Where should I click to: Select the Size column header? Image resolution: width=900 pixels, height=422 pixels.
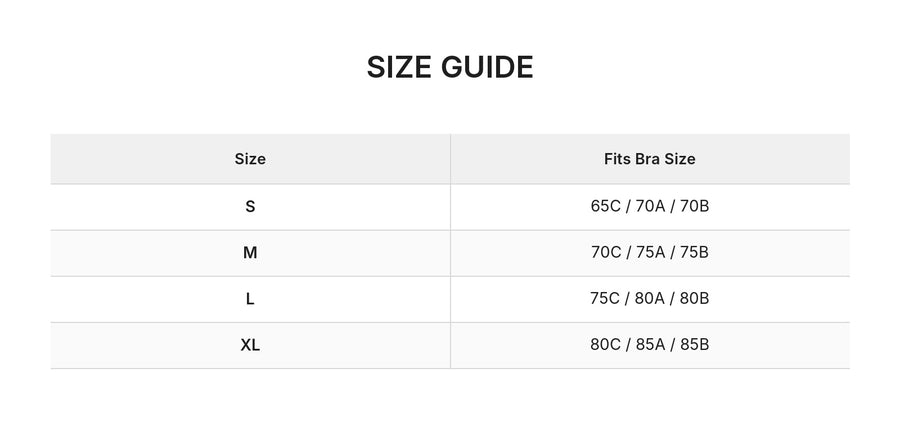(x=250, y=159)
